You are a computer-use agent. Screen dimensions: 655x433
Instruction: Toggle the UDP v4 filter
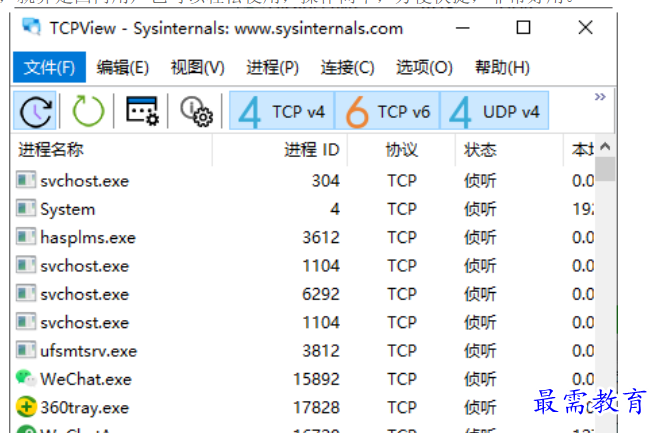(x=494, y=111)
